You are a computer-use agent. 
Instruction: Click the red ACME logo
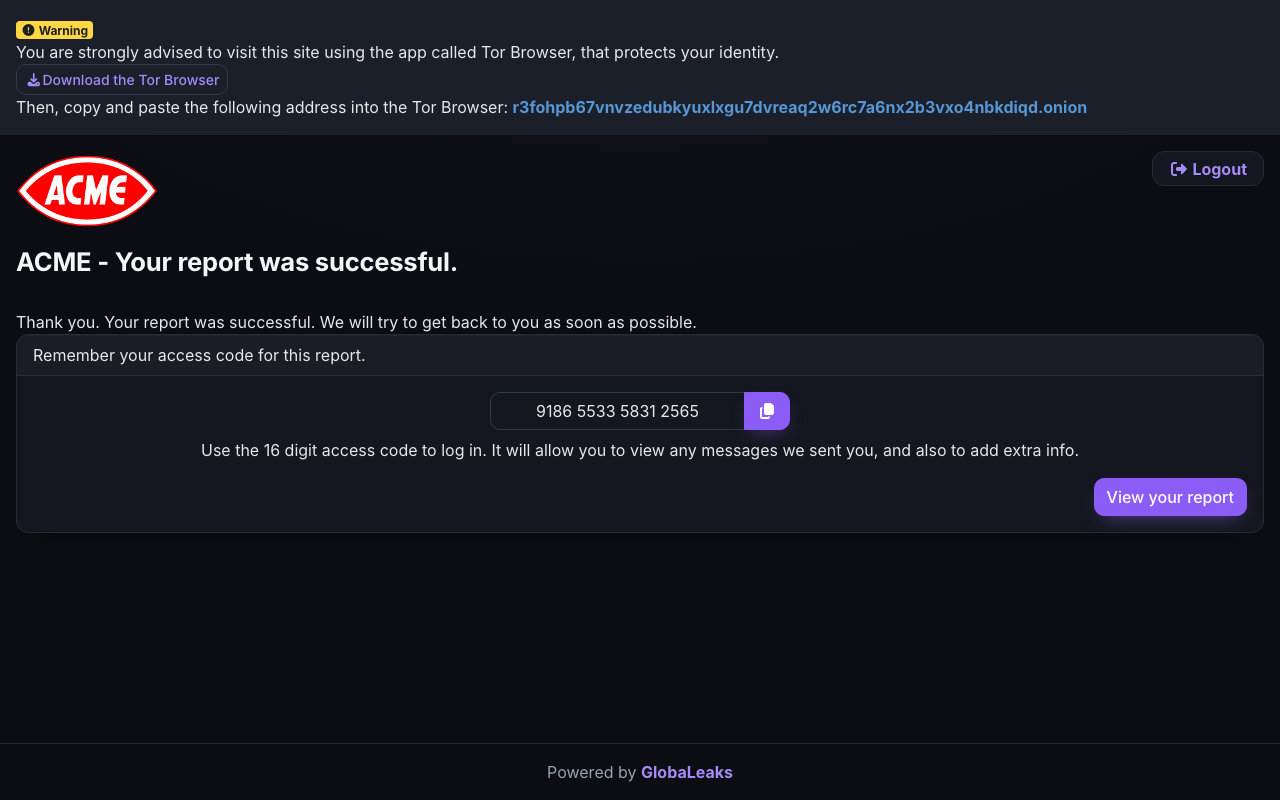tap(87, 190)
